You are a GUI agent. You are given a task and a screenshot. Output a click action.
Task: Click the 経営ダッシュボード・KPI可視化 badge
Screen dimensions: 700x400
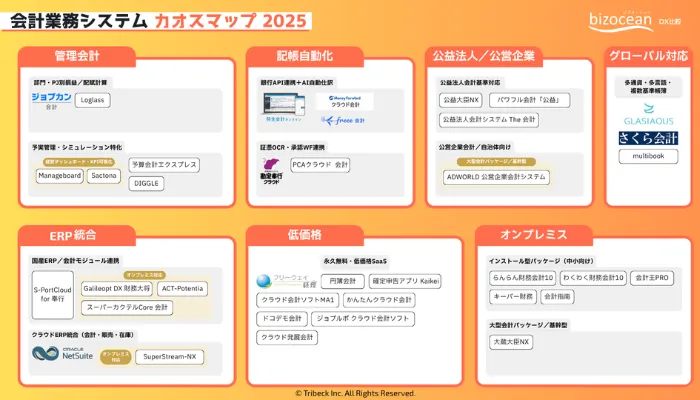pyautogui.click(x=79, y=162)
